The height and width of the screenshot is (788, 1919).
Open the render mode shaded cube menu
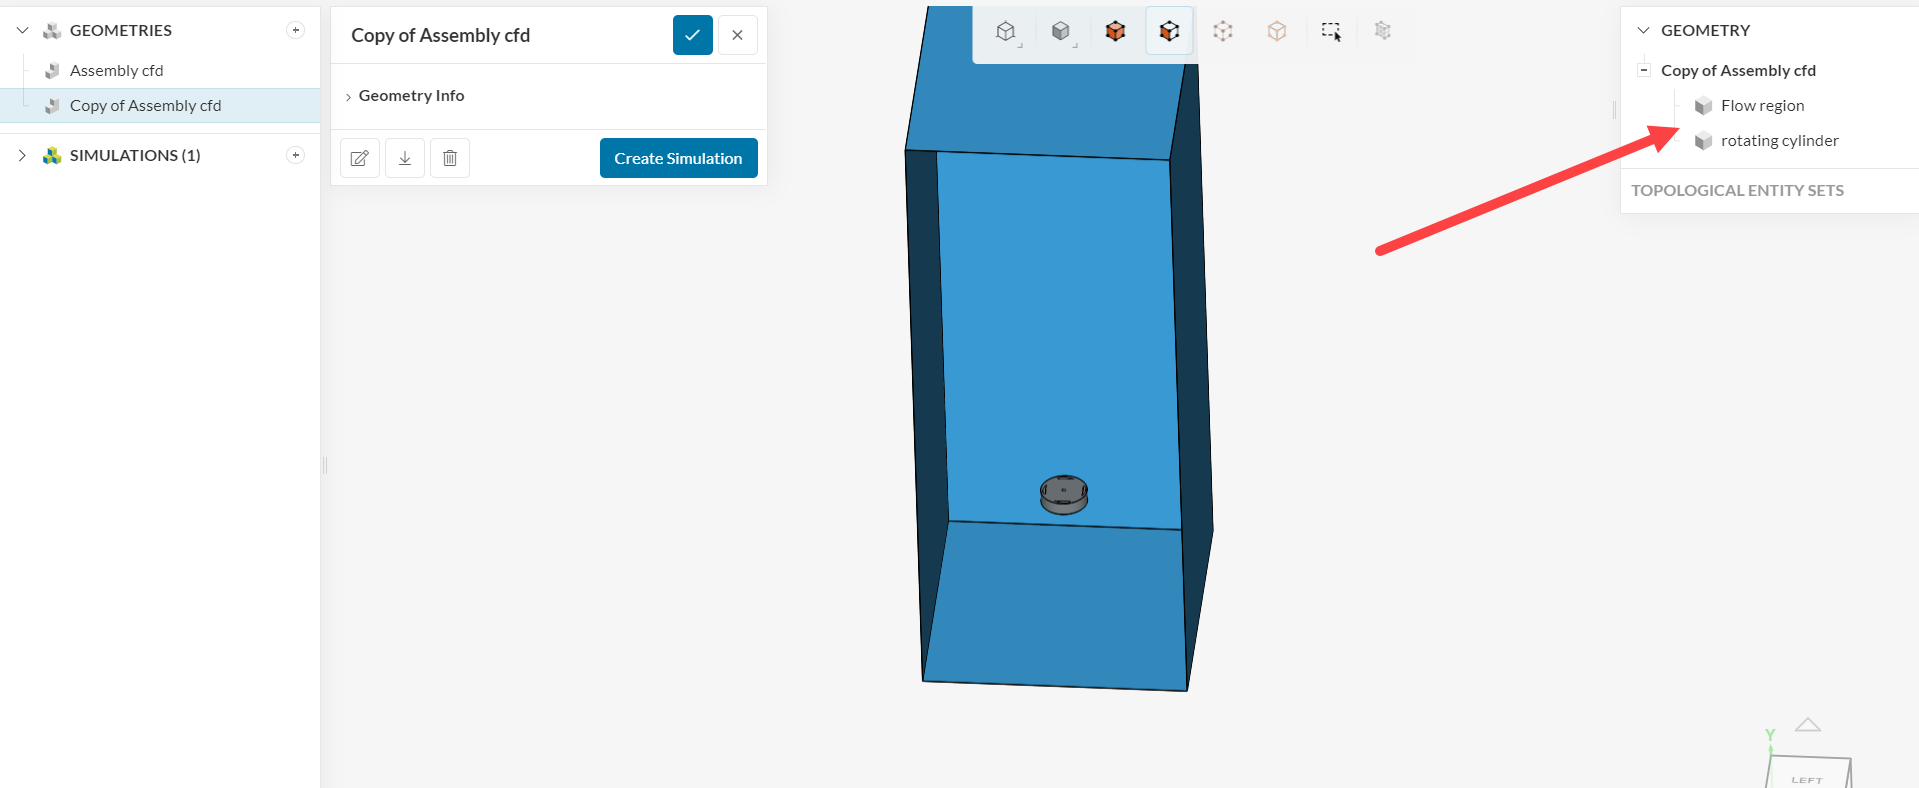point(1061,32)
